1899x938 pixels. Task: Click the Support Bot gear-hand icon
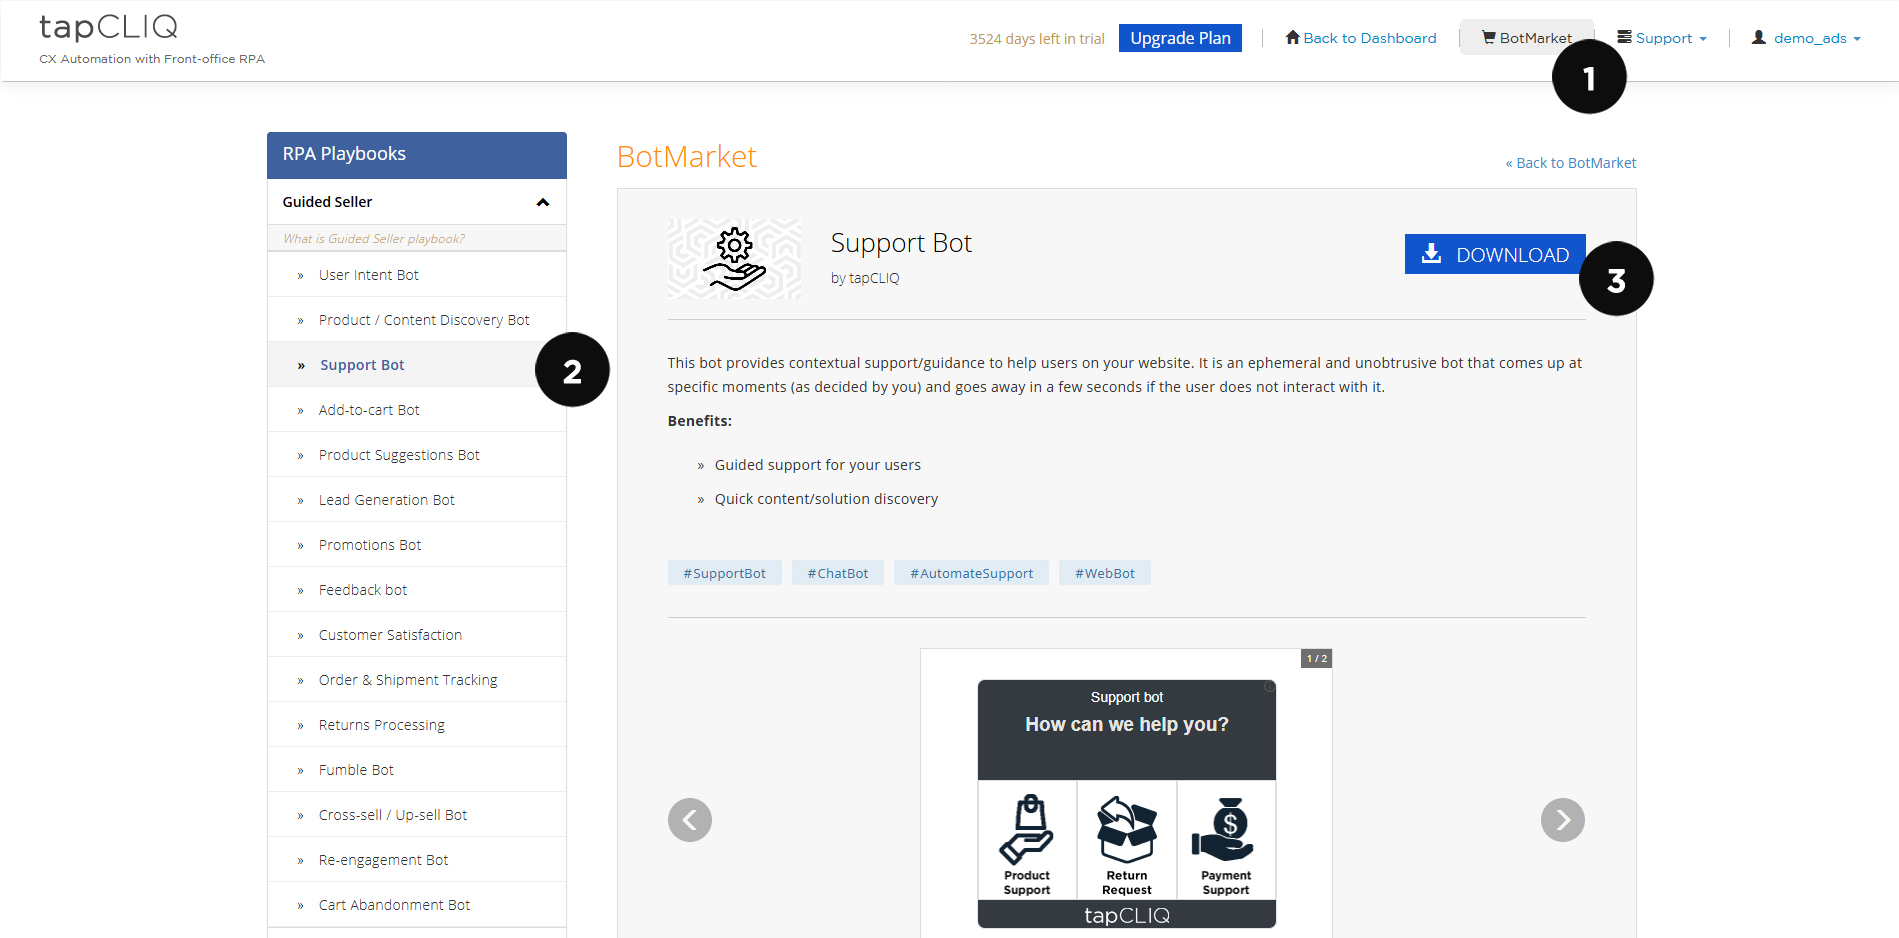click(735, 259)
